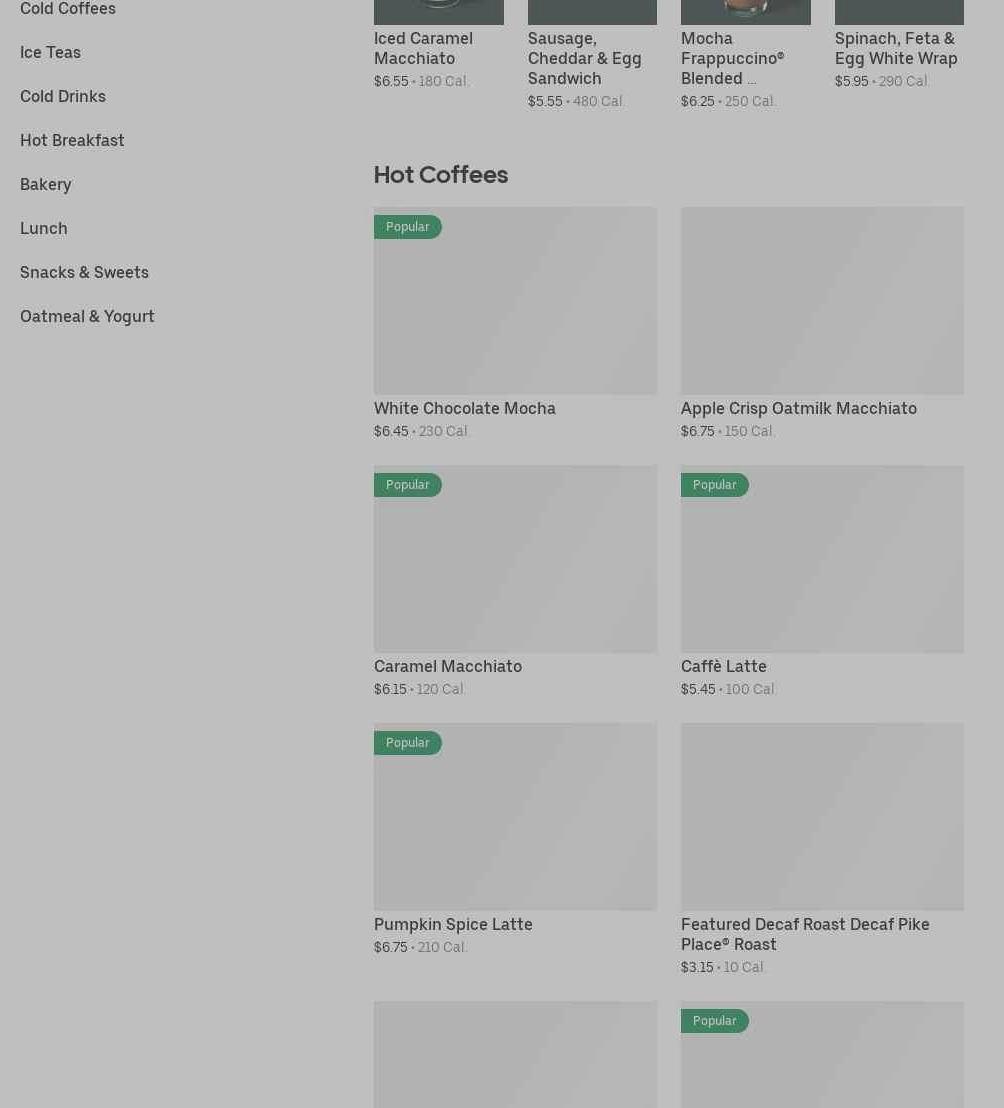The width and height of the screenshot is (1004, 1108).
Task: Click the $3.15 price of Featured Decaf Roast
Action: pos(697,967)
